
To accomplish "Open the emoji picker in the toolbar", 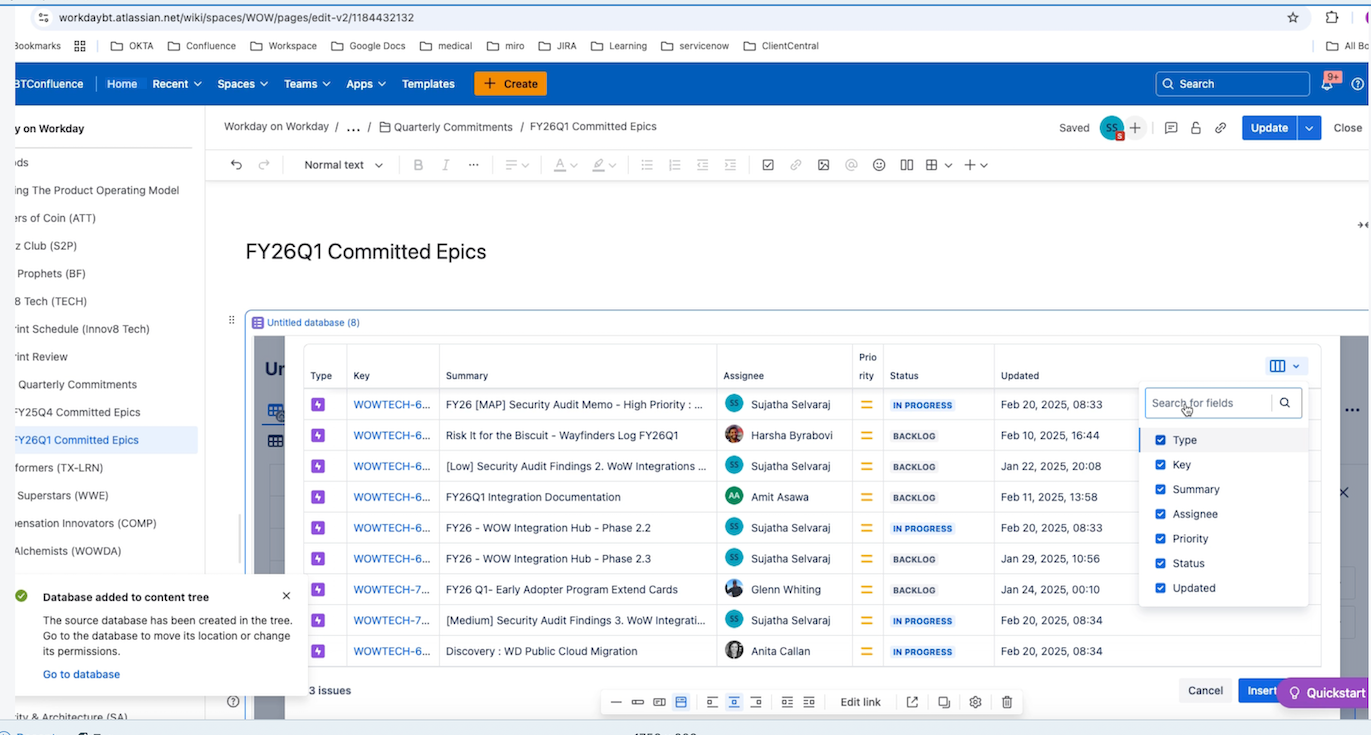I will [x=879, y=165].
